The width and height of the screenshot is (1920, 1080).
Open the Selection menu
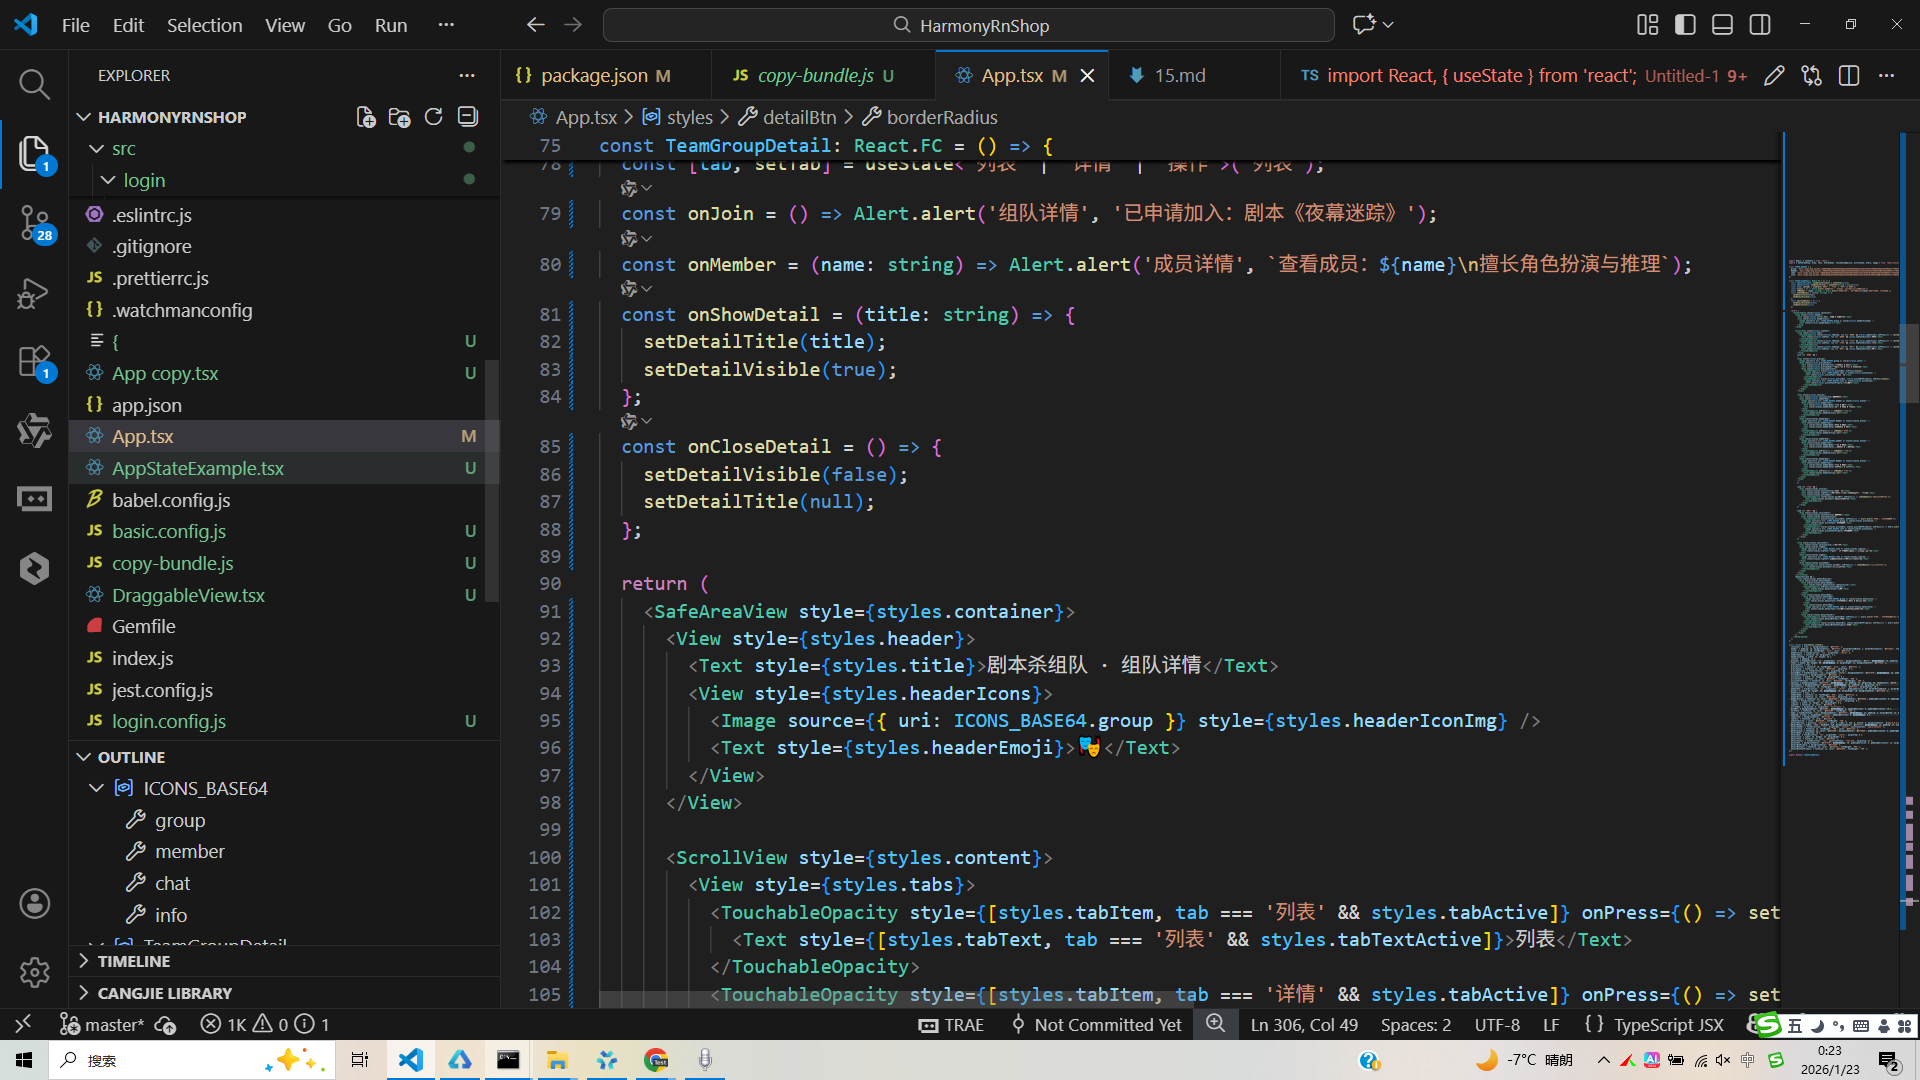tap(204, 25)
